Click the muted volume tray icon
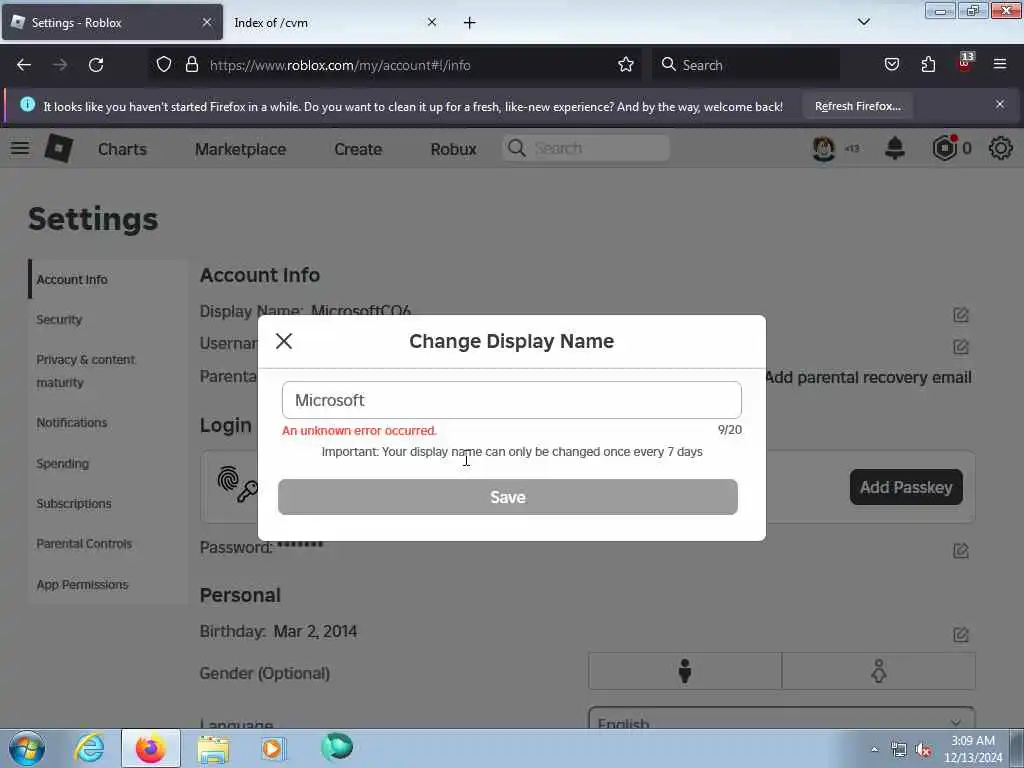This screenshot has height=768, width=1024. coord(923,750)
